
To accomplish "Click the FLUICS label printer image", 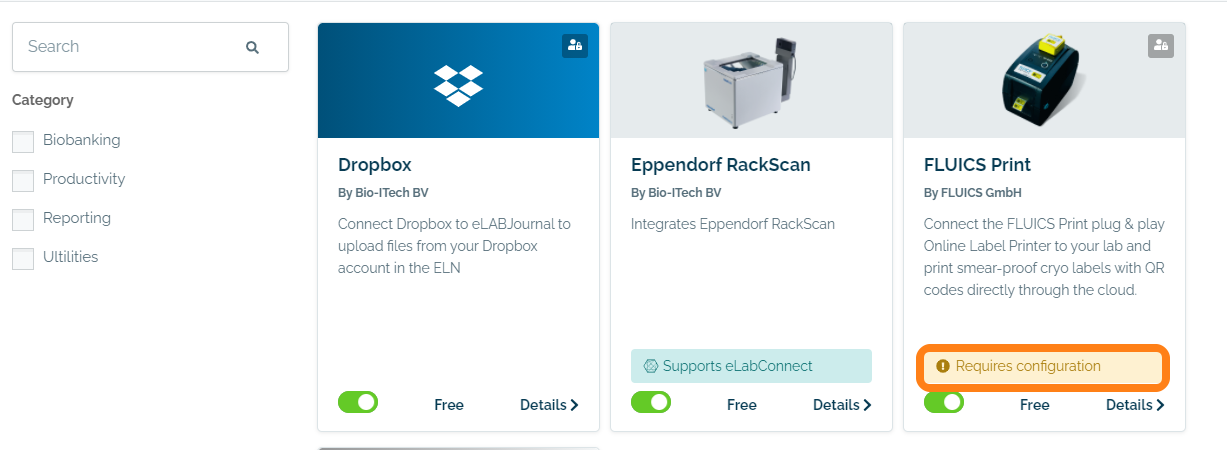I will pyautogui.click(x=1044, y=80).
